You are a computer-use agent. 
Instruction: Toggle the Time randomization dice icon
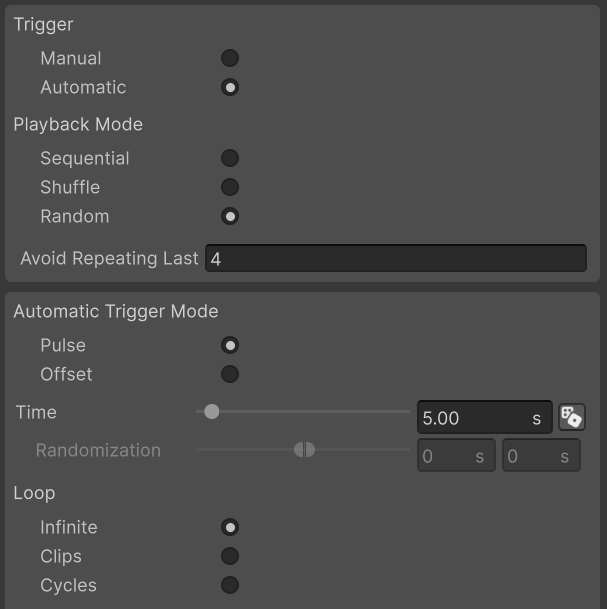tap(572, 418)
